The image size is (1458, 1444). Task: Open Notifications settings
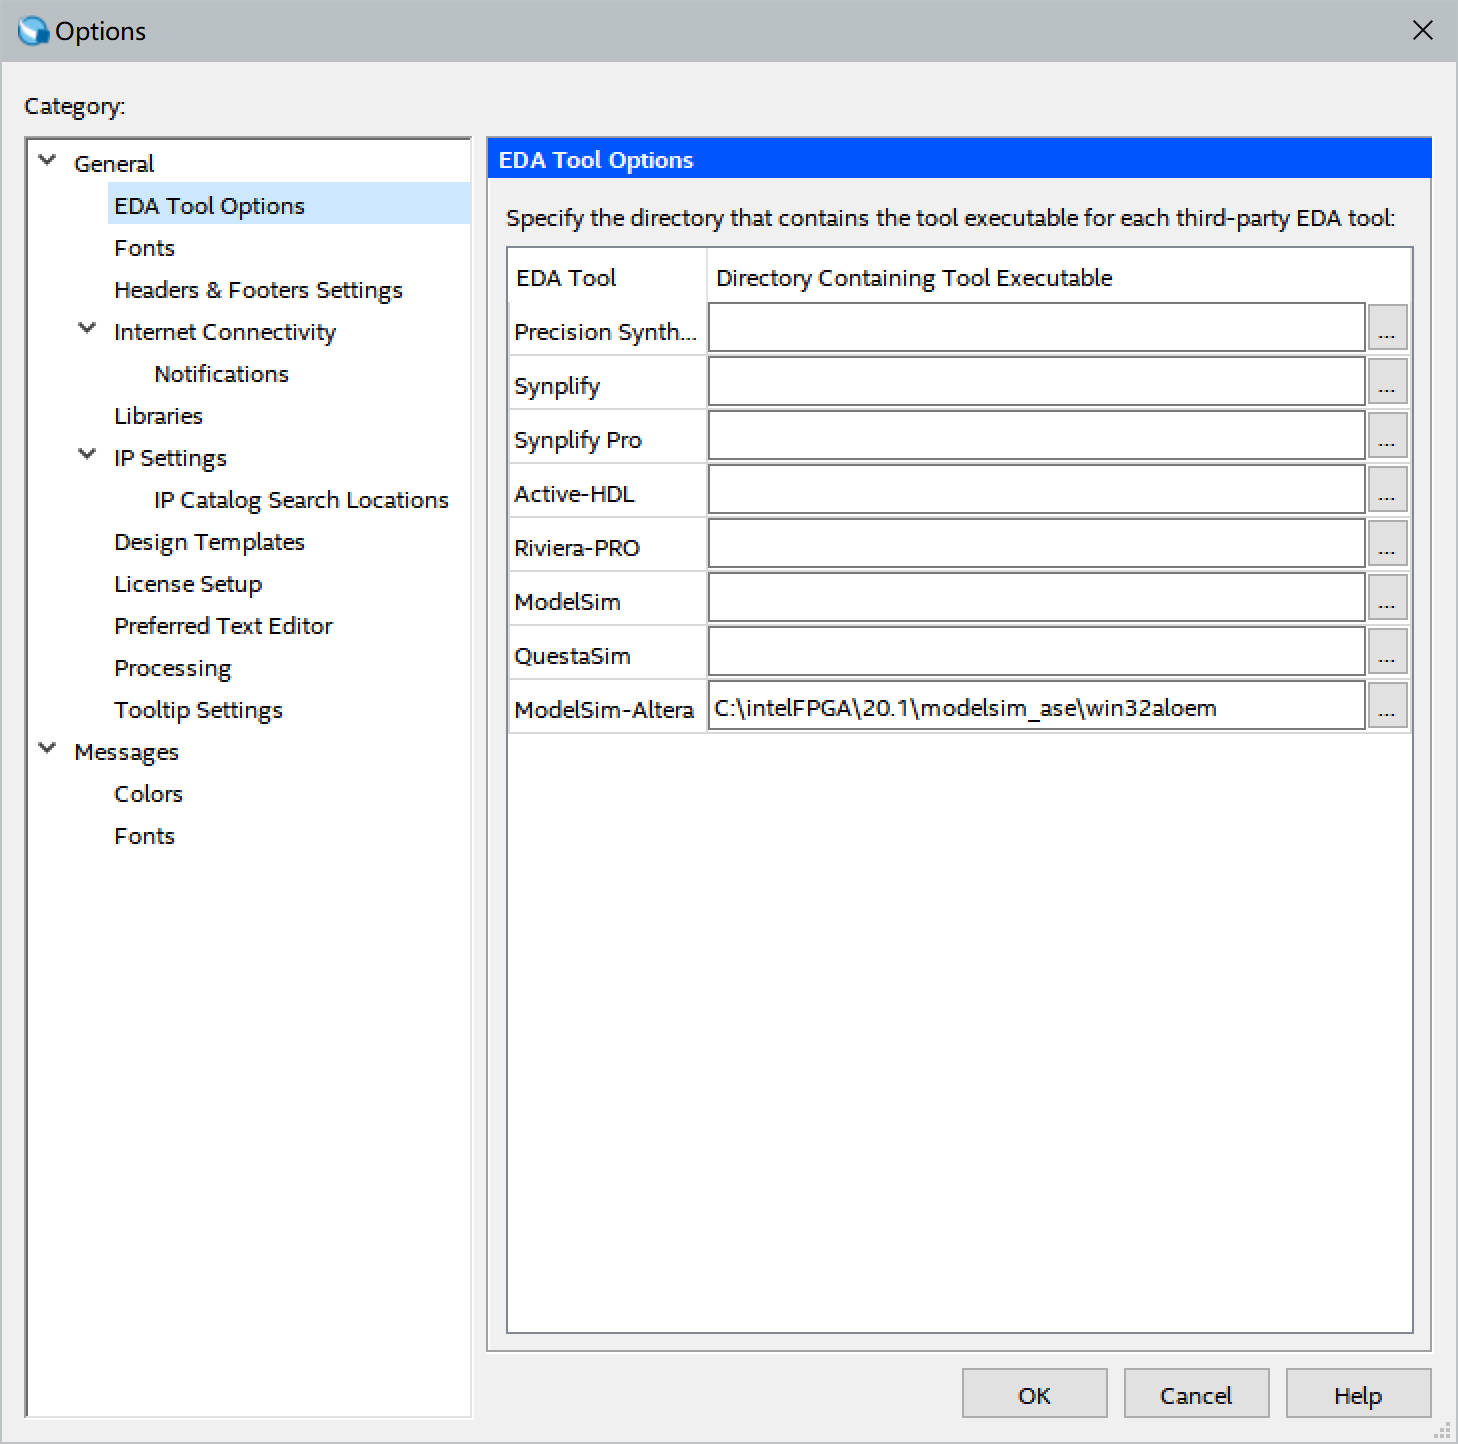tap(221, 373)
